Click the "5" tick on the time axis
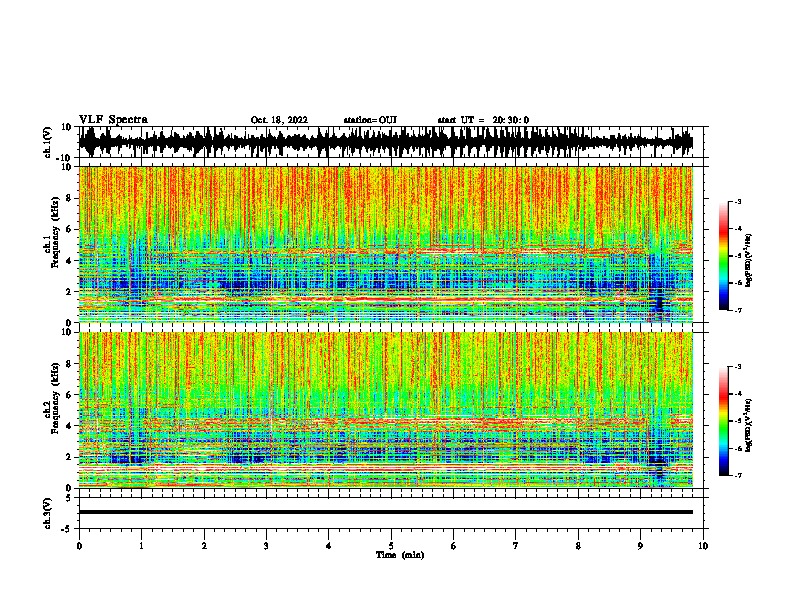792x612 pixels. (391, 546)
